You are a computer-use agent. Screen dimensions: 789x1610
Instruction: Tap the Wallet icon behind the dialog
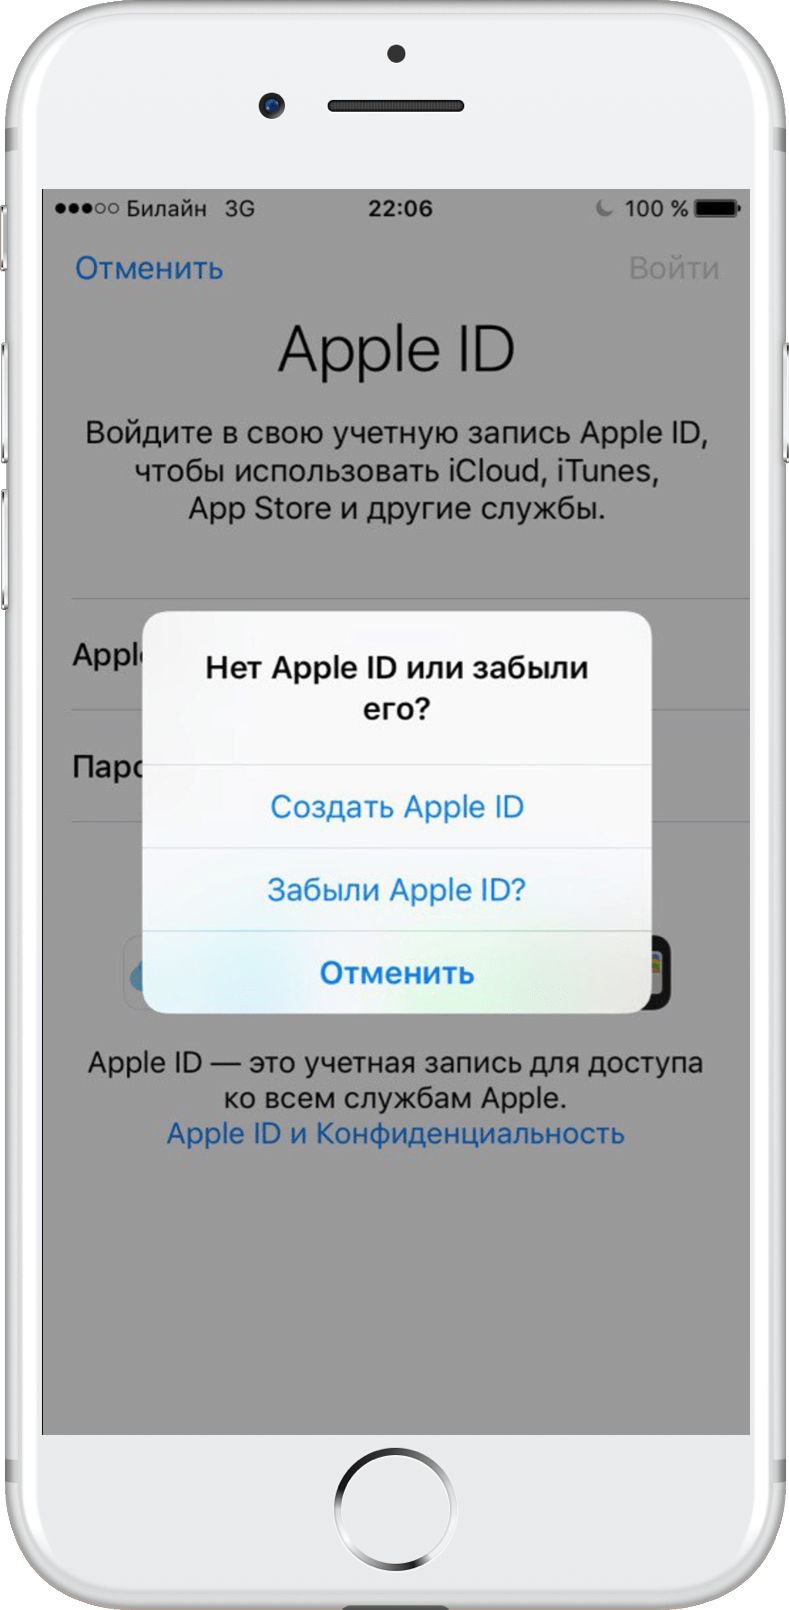tap(659, 972)
